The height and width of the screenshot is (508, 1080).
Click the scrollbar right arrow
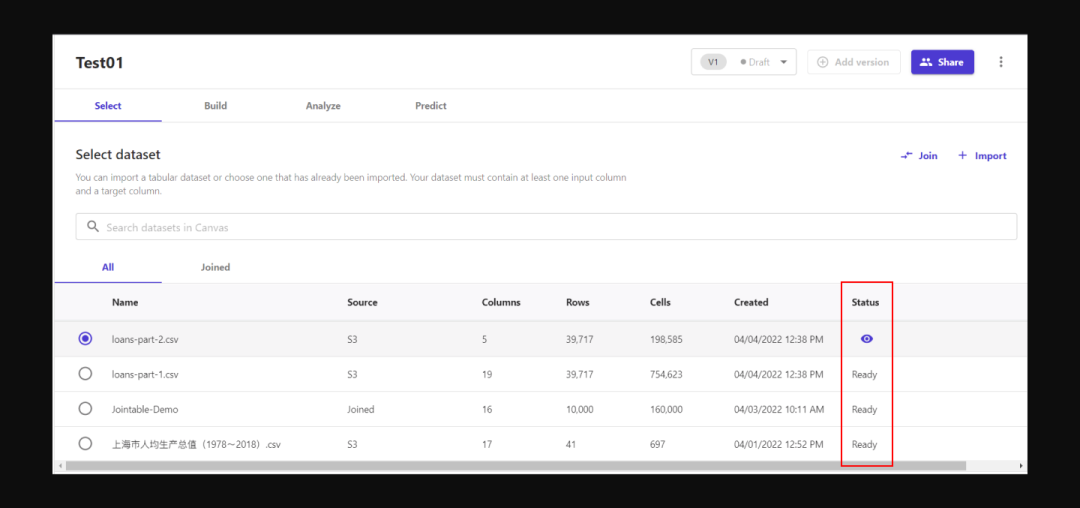(1021, 466)
